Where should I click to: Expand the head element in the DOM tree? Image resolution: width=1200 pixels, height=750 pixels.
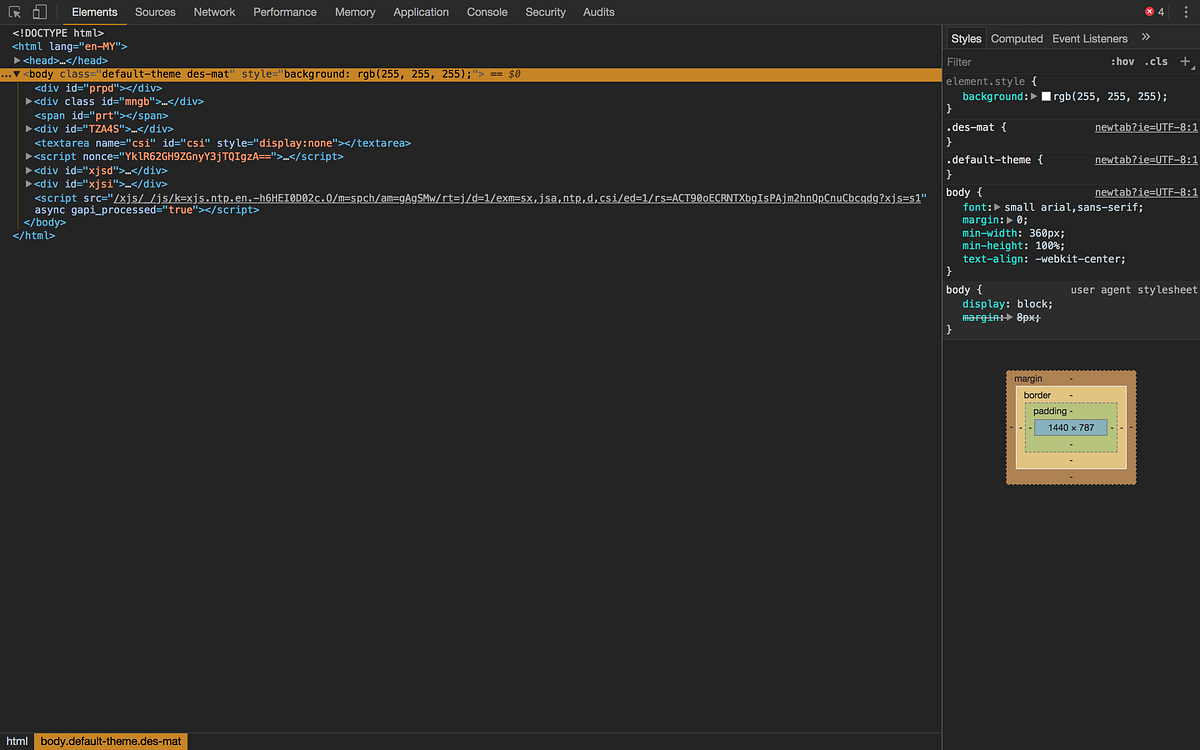tap(17, 60)
